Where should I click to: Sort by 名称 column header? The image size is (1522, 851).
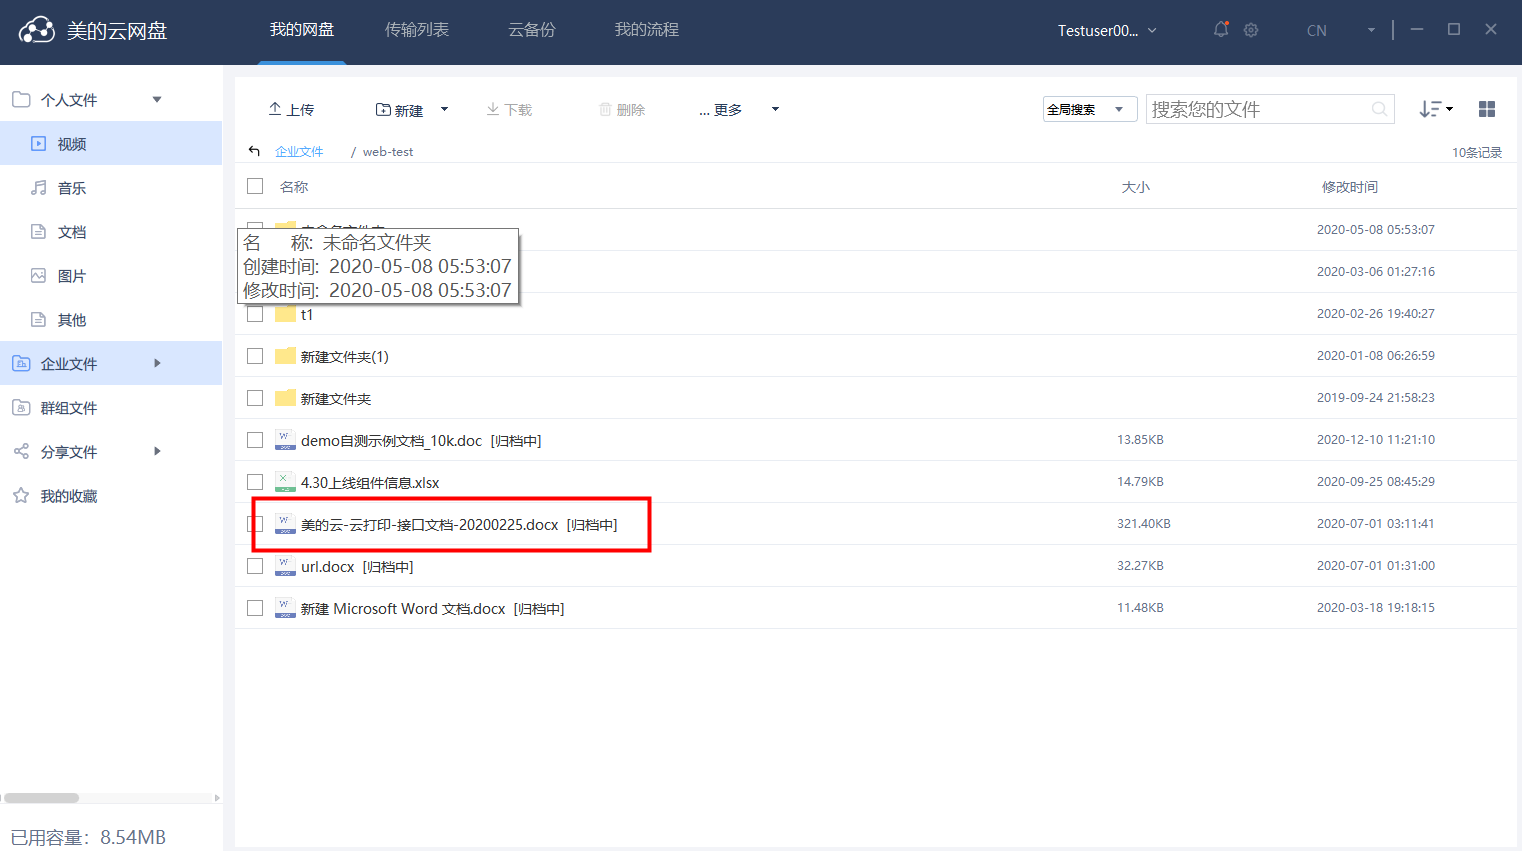pos(294,187)
